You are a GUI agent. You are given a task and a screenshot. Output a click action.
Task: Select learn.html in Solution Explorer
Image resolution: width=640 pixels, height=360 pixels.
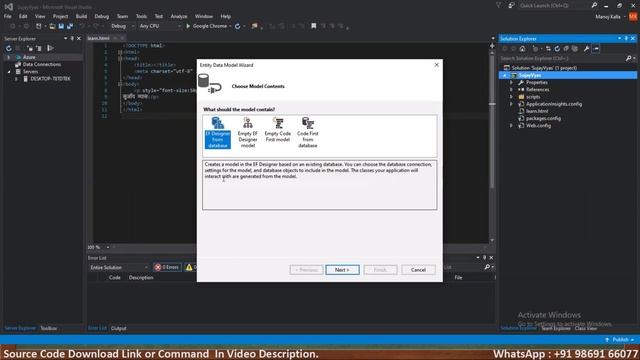tap(537, 111)
